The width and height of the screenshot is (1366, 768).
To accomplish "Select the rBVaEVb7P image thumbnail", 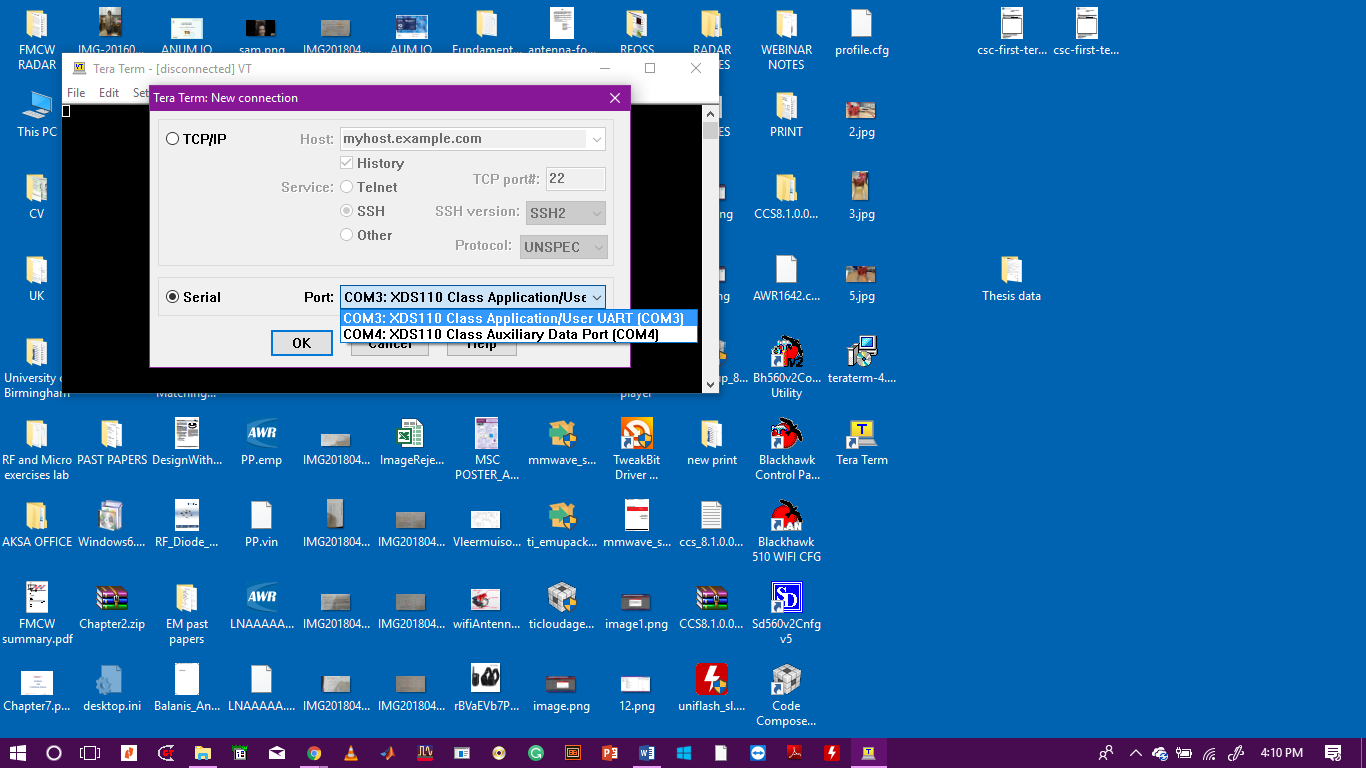I will [486, 687].
